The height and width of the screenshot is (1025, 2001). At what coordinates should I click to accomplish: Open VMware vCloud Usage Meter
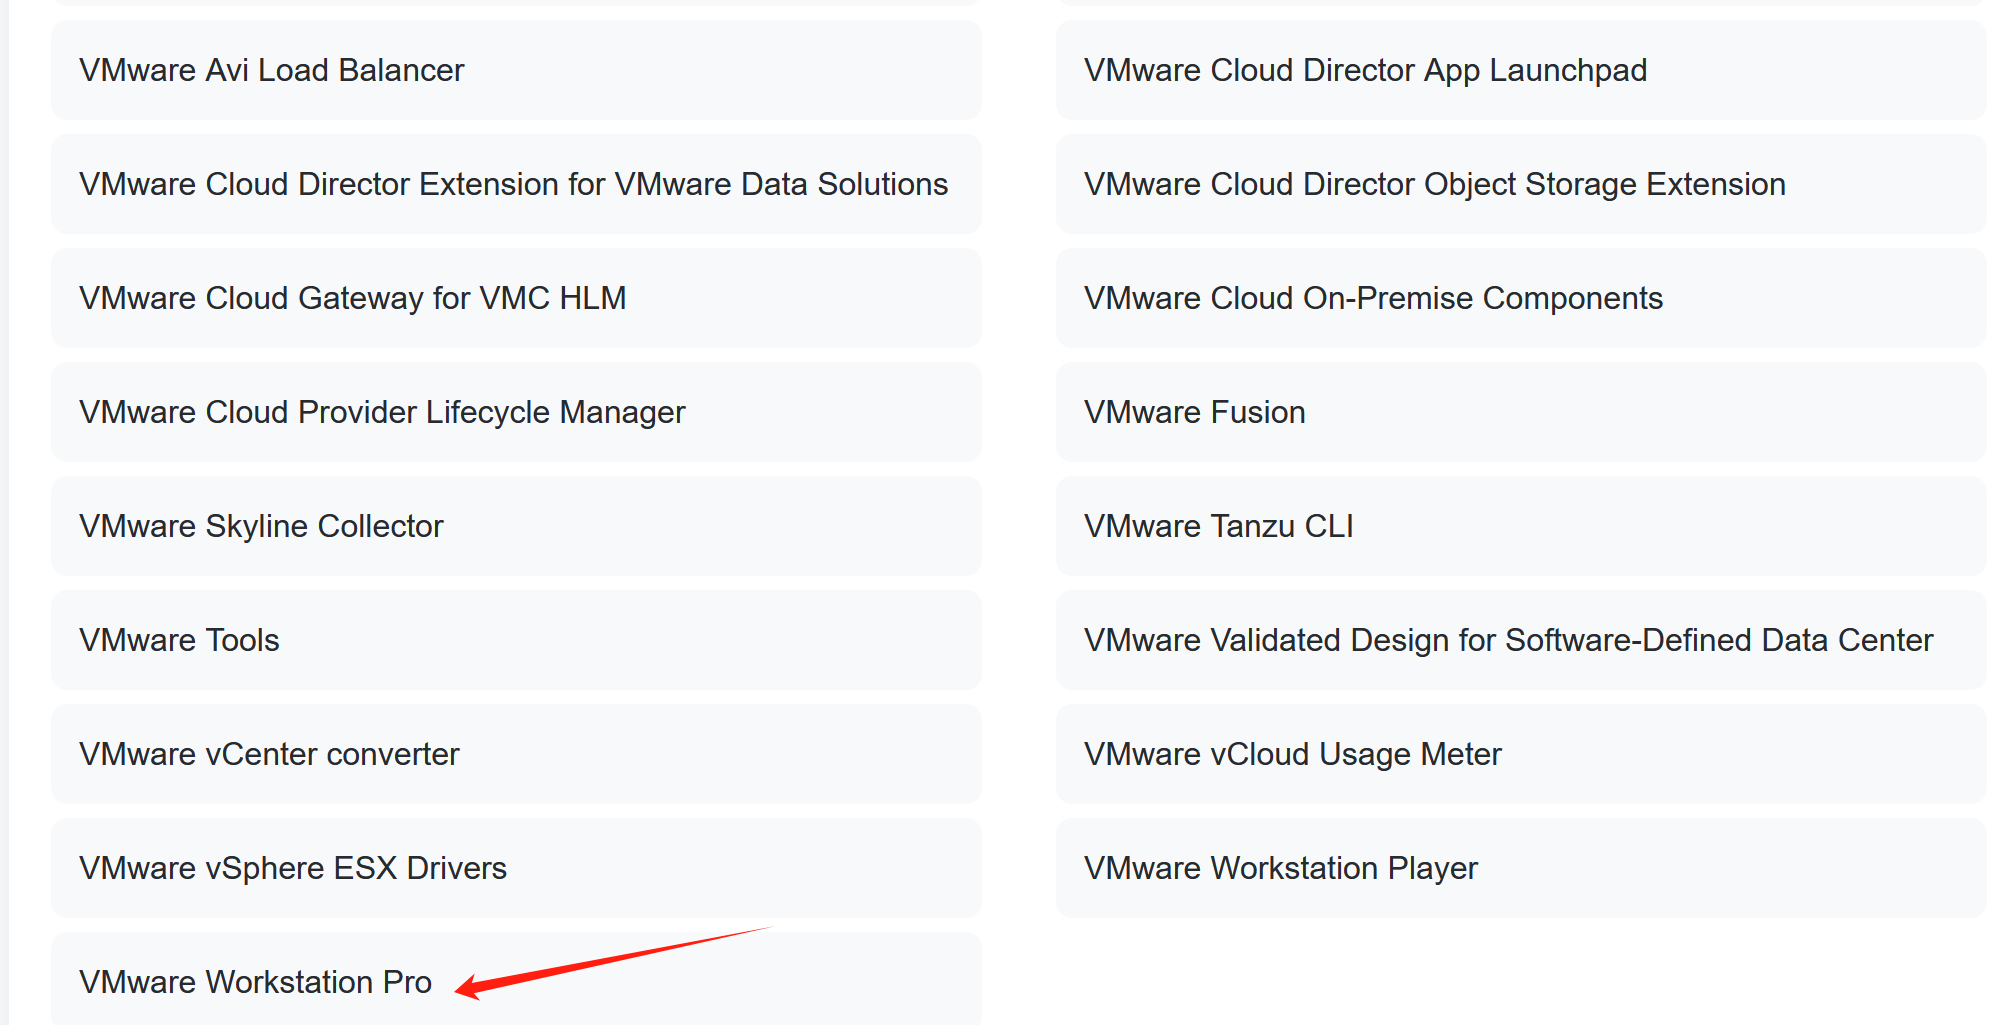[x=1521, y=754]
